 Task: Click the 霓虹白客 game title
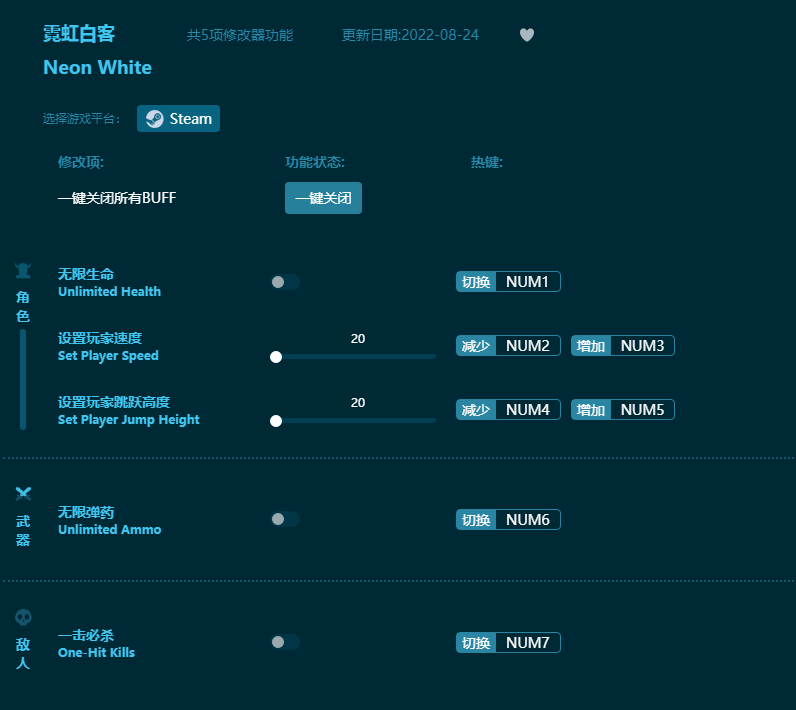(x=79, y=34)
